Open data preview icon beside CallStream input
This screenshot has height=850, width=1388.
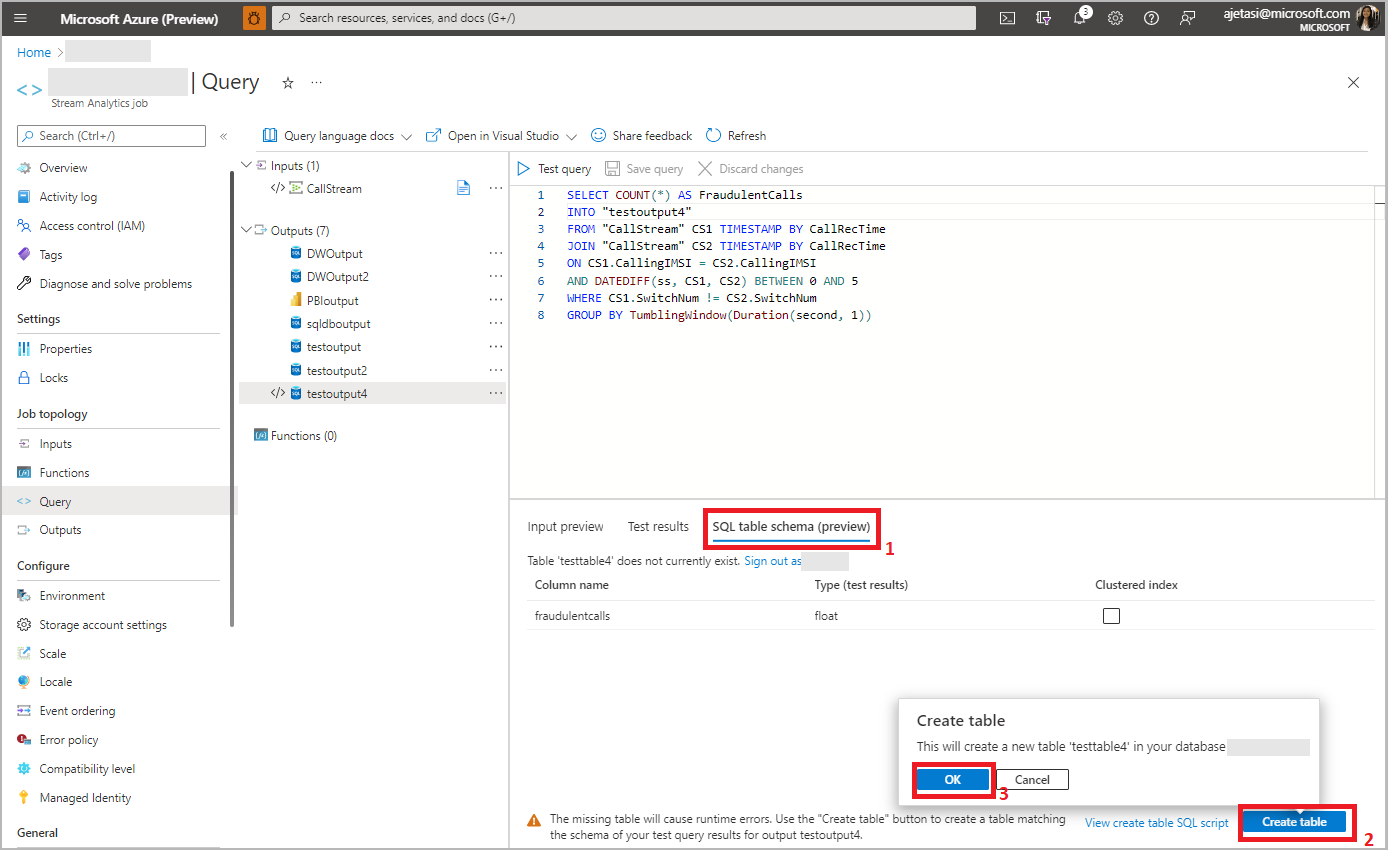click(463, 188)
